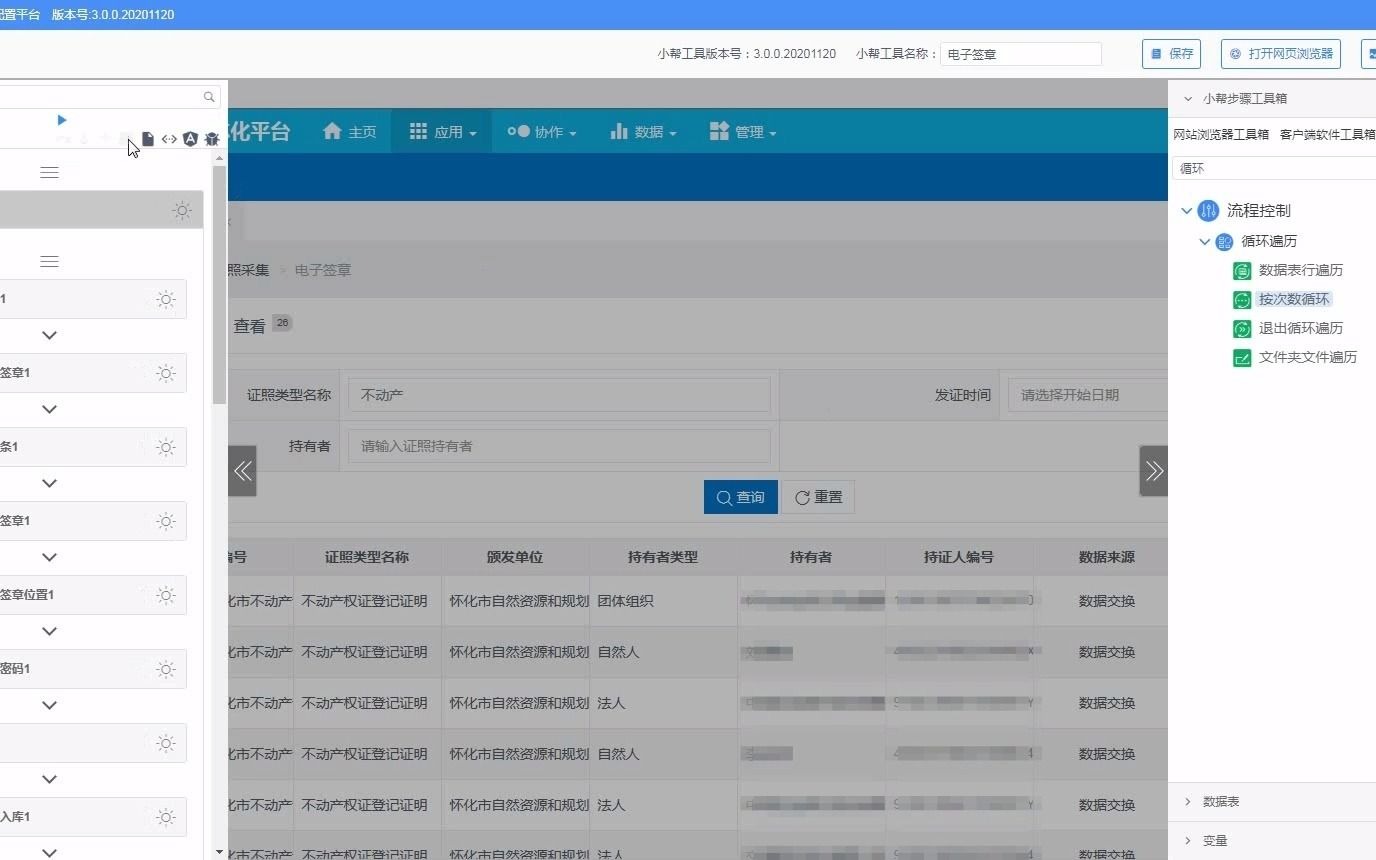Image resolution: width=1376 pixels, height=860 pixels.
Task: Click the 入库1 step label
Action: (15, 817)
